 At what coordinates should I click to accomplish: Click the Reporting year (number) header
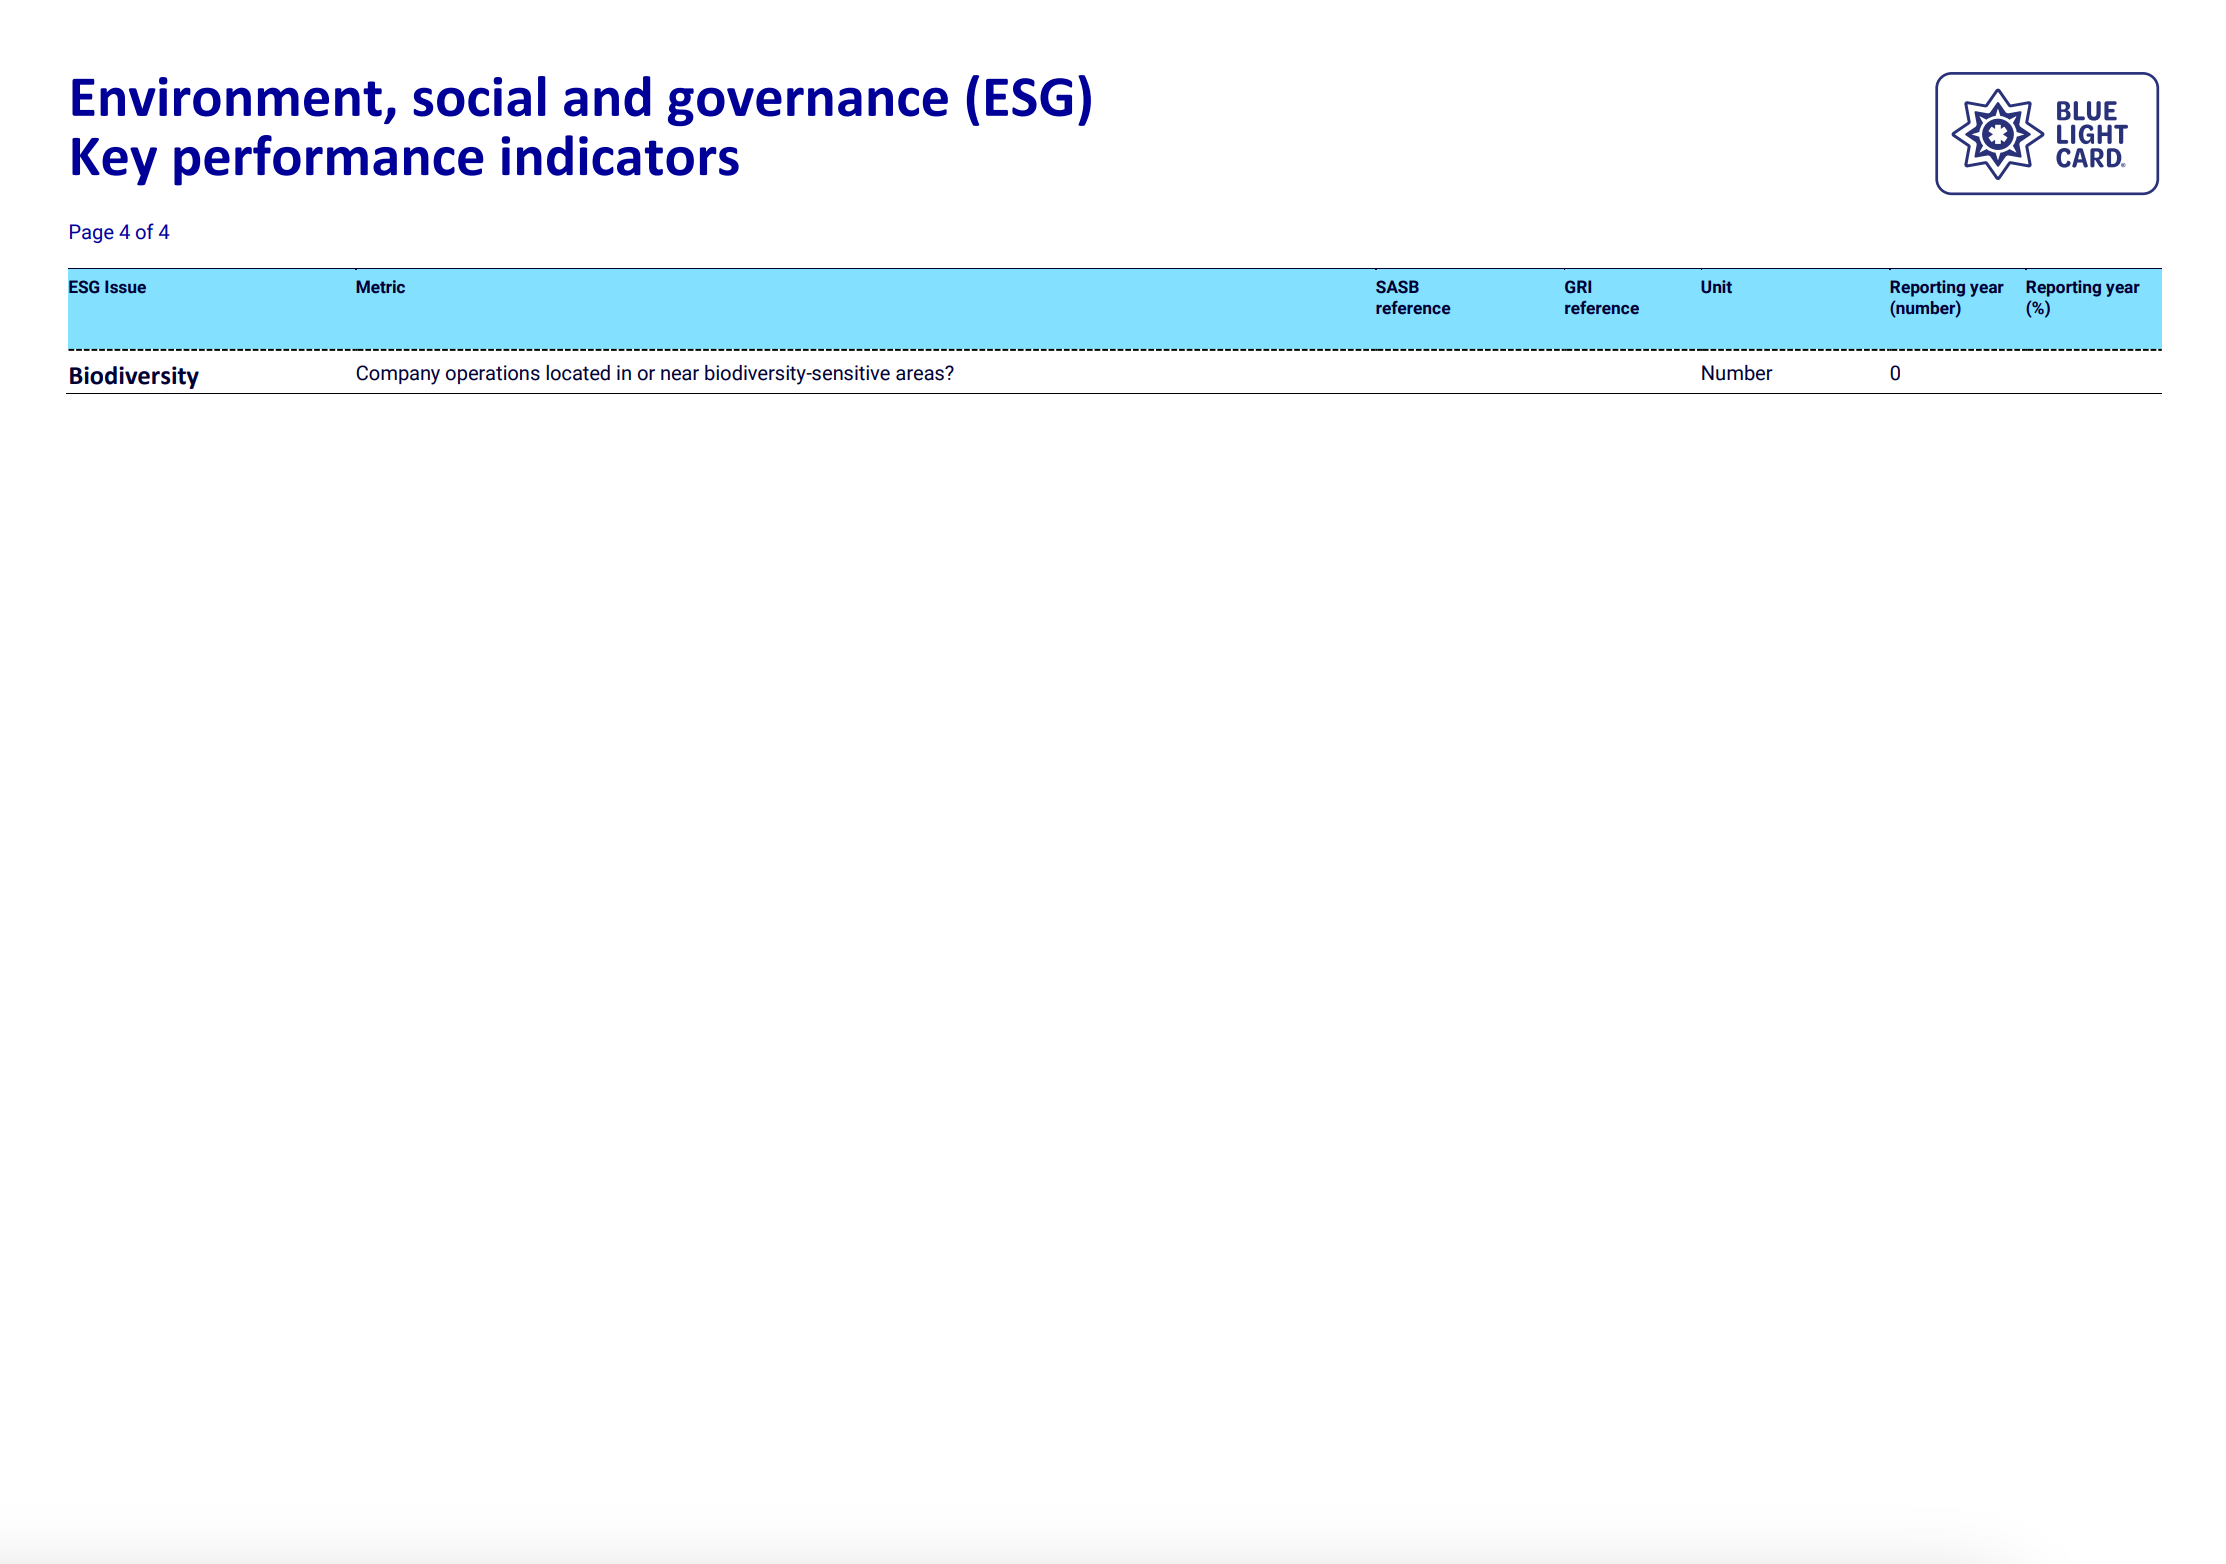(1945, 297)
